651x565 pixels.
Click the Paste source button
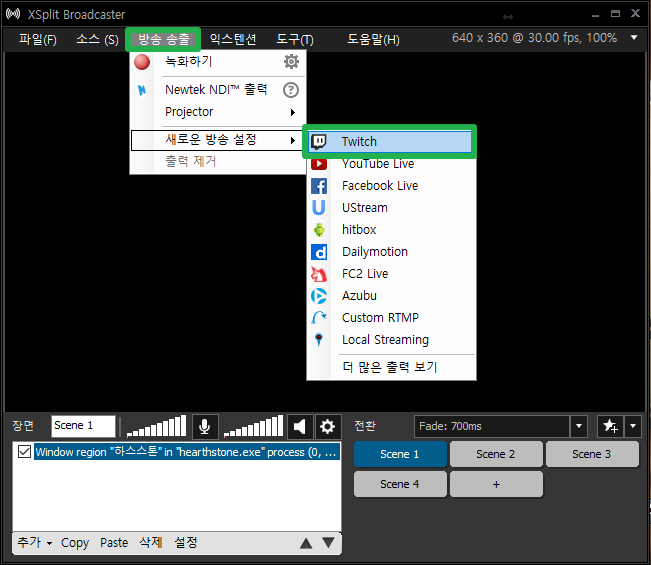point(114,543)
